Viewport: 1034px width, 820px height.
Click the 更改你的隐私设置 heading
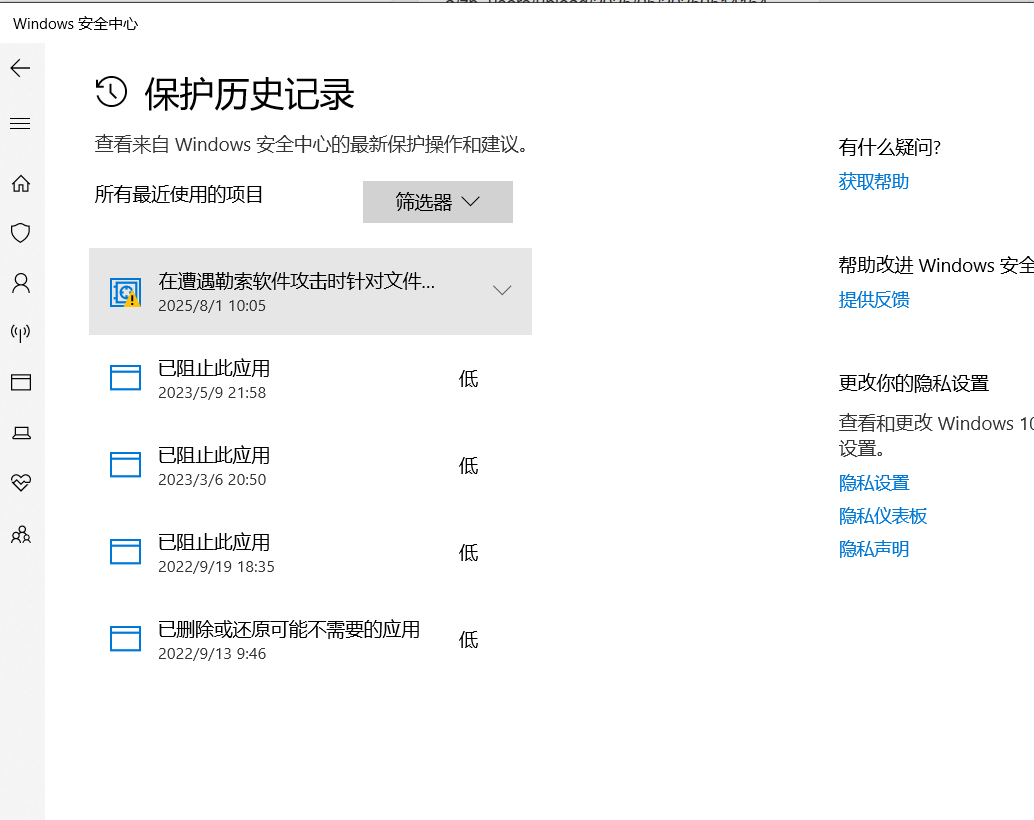click(x=913, y=383)
